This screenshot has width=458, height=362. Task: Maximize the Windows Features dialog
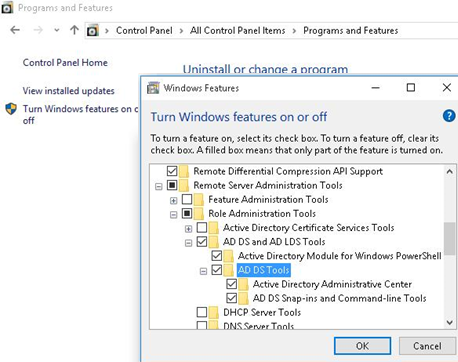pyautogui.click(x=411, y=88)
